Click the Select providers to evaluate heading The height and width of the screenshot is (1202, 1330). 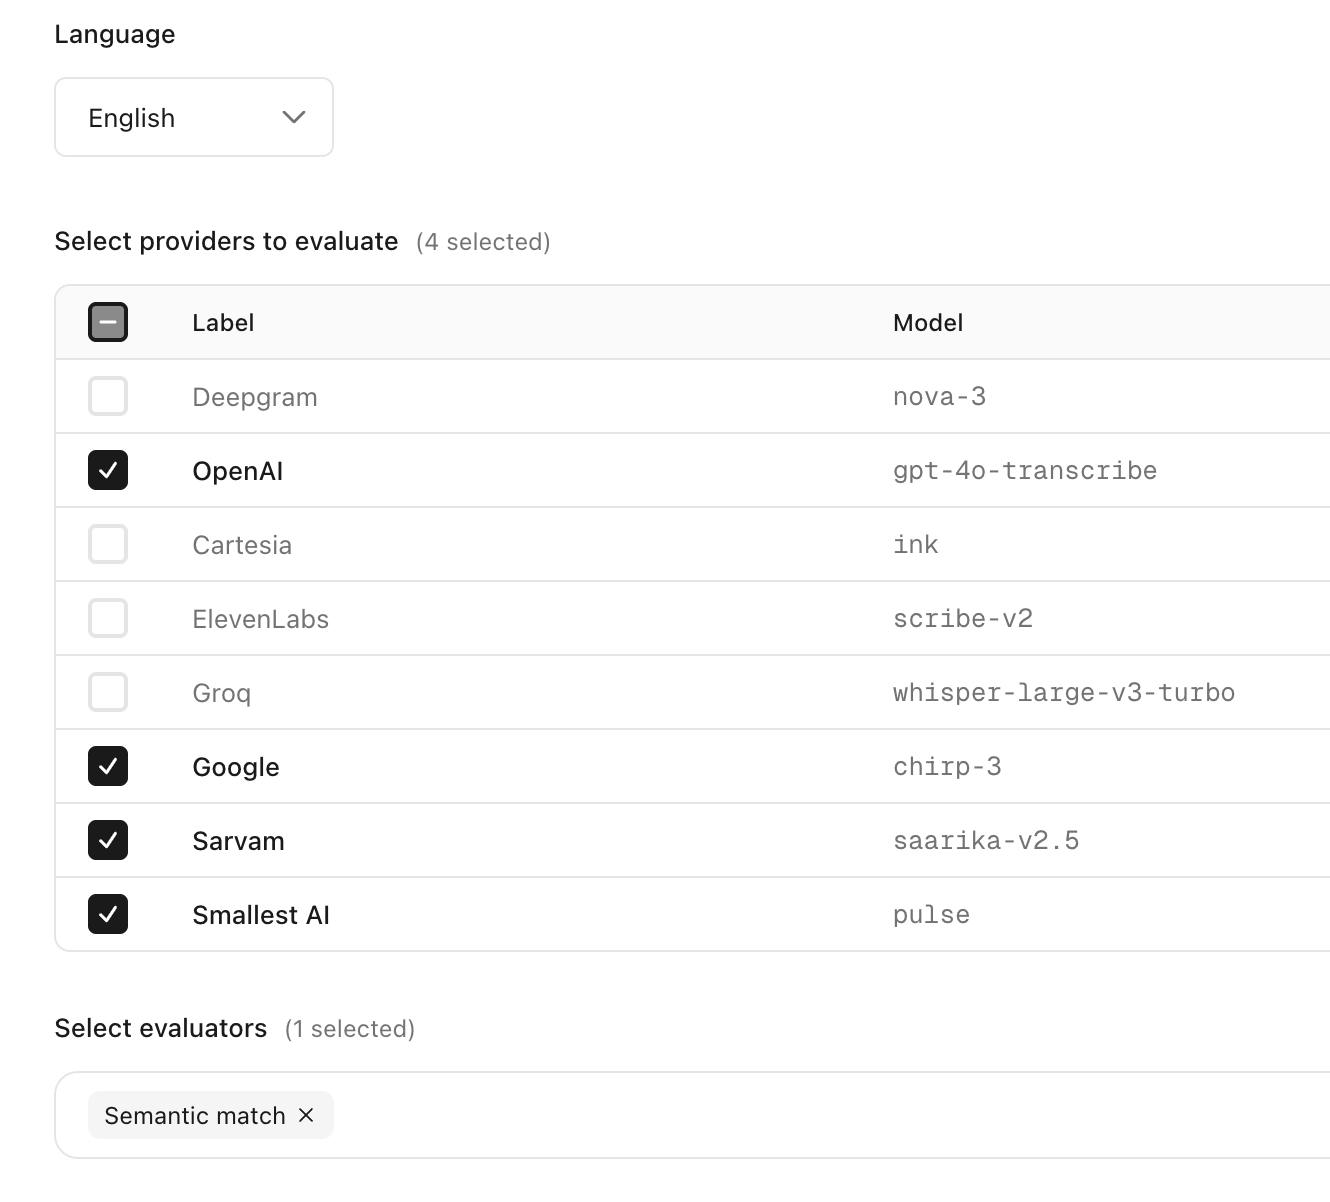(x=227, y=241)
